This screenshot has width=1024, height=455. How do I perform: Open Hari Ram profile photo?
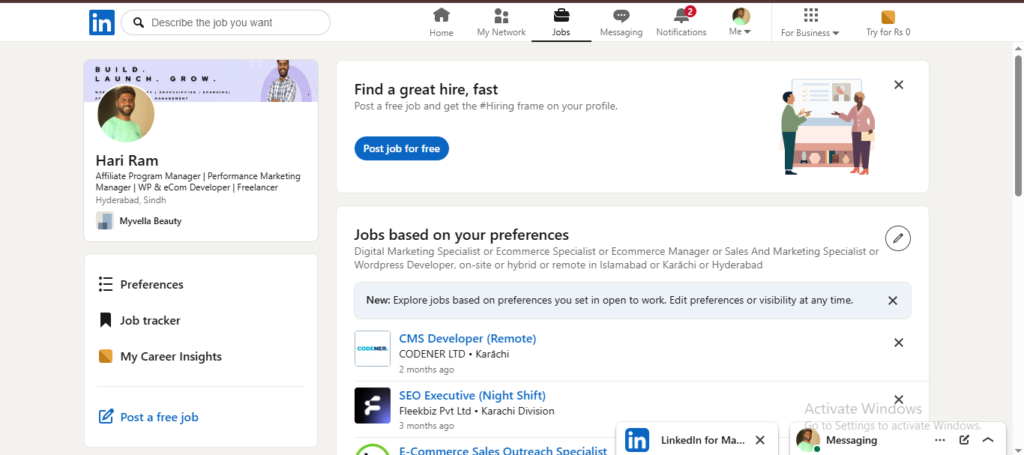126,114
